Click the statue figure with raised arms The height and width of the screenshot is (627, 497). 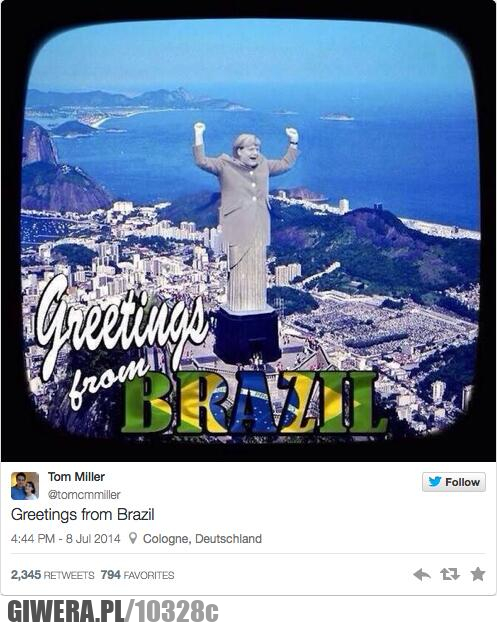(x=246, y=218)
